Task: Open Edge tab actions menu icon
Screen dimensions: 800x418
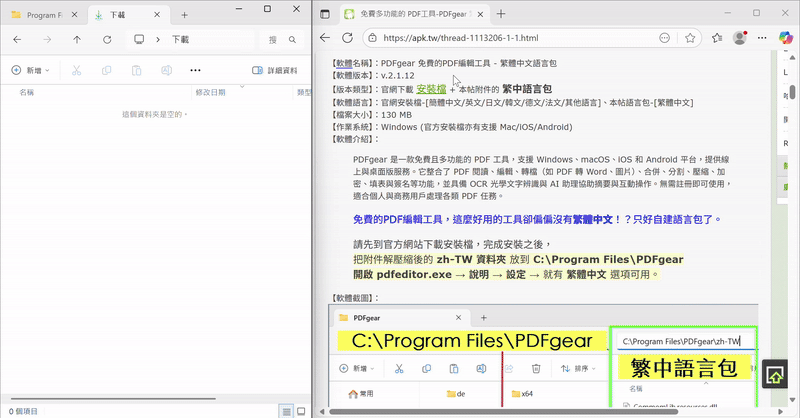Action: (326, 14)
